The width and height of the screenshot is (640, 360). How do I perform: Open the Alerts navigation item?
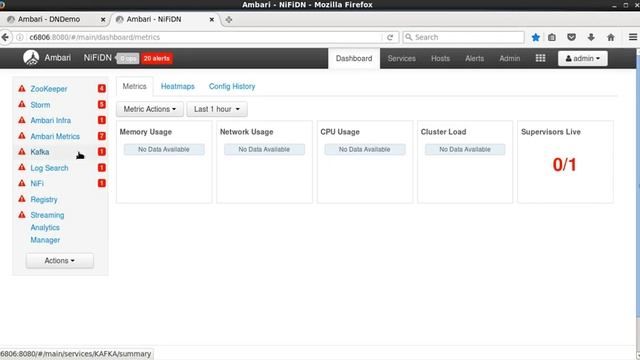point(474,58)
